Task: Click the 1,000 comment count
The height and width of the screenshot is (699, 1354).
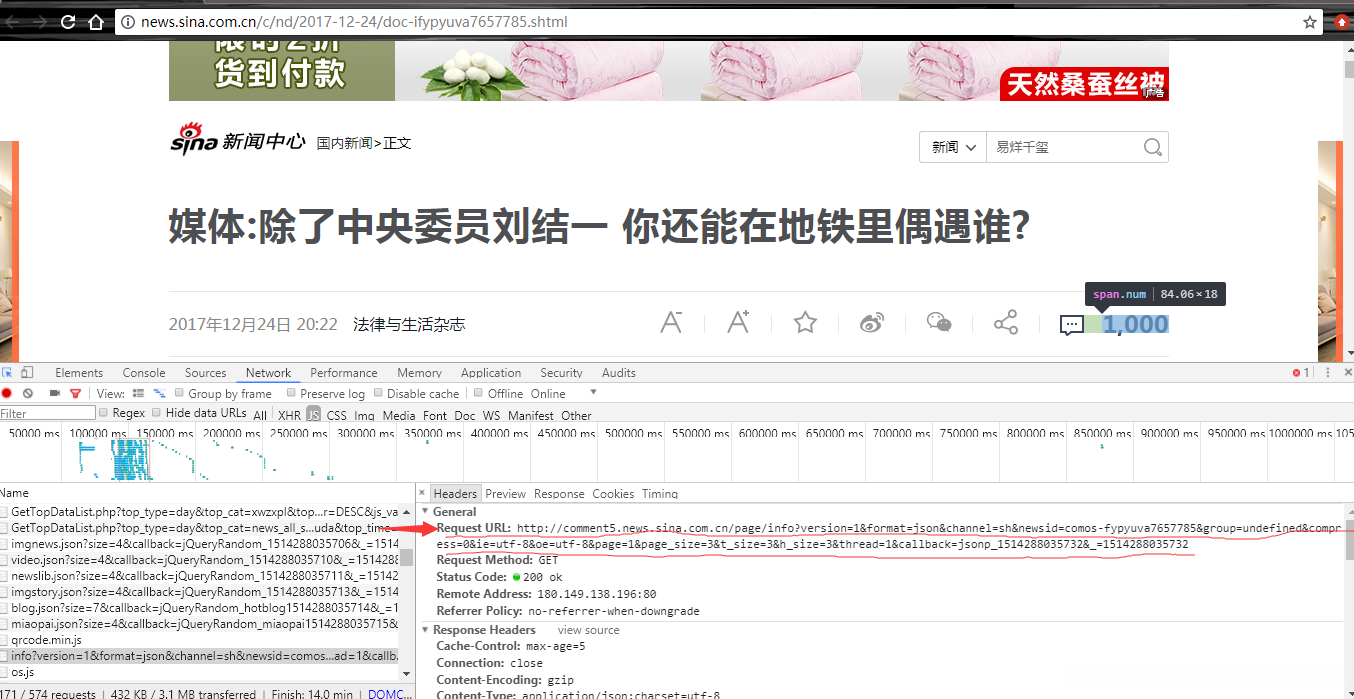Action: click(1135, 324)
